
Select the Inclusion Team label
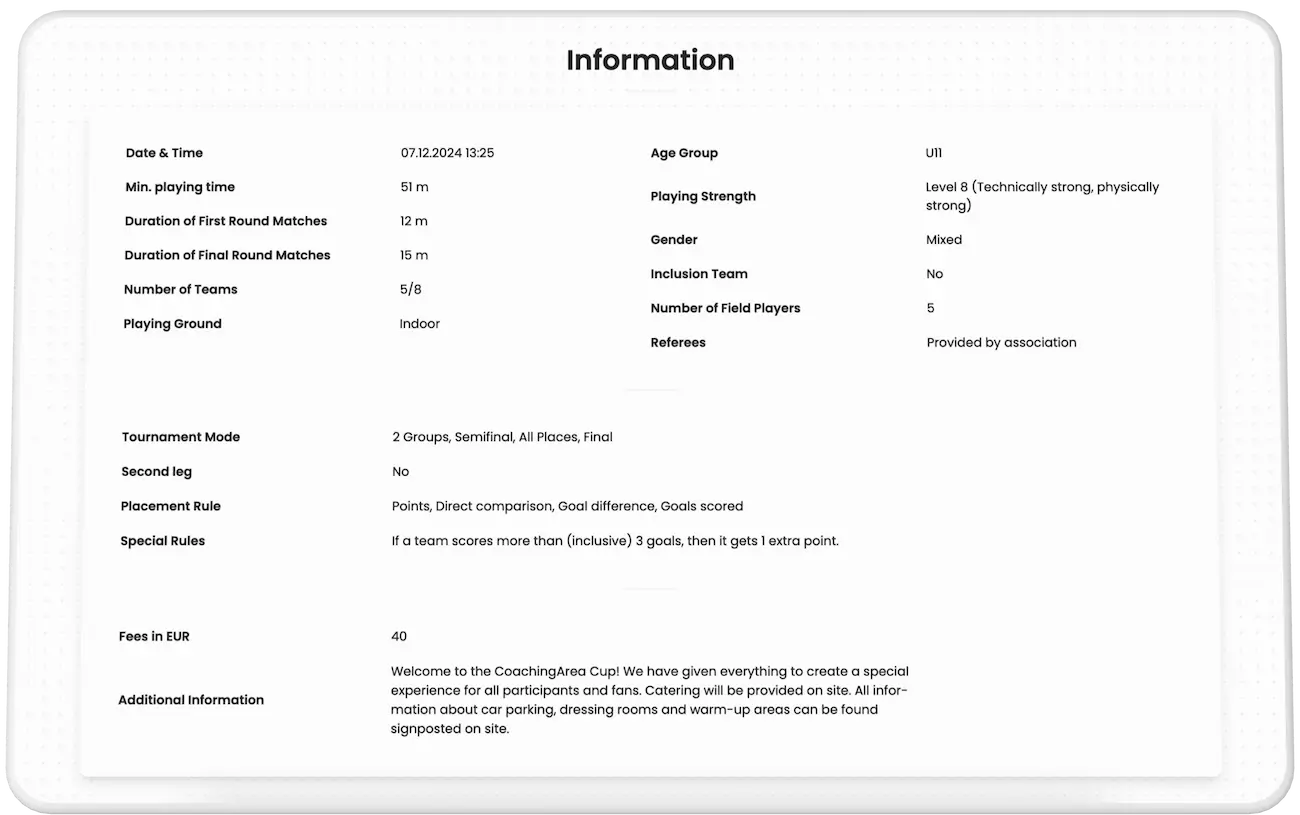pyautogui.click(x=699, y=274)
